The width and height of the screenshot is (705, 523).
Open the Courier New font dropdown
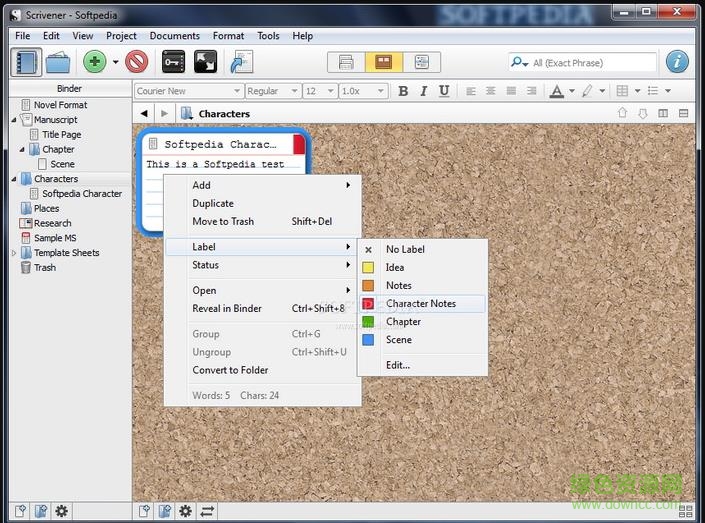185,91
